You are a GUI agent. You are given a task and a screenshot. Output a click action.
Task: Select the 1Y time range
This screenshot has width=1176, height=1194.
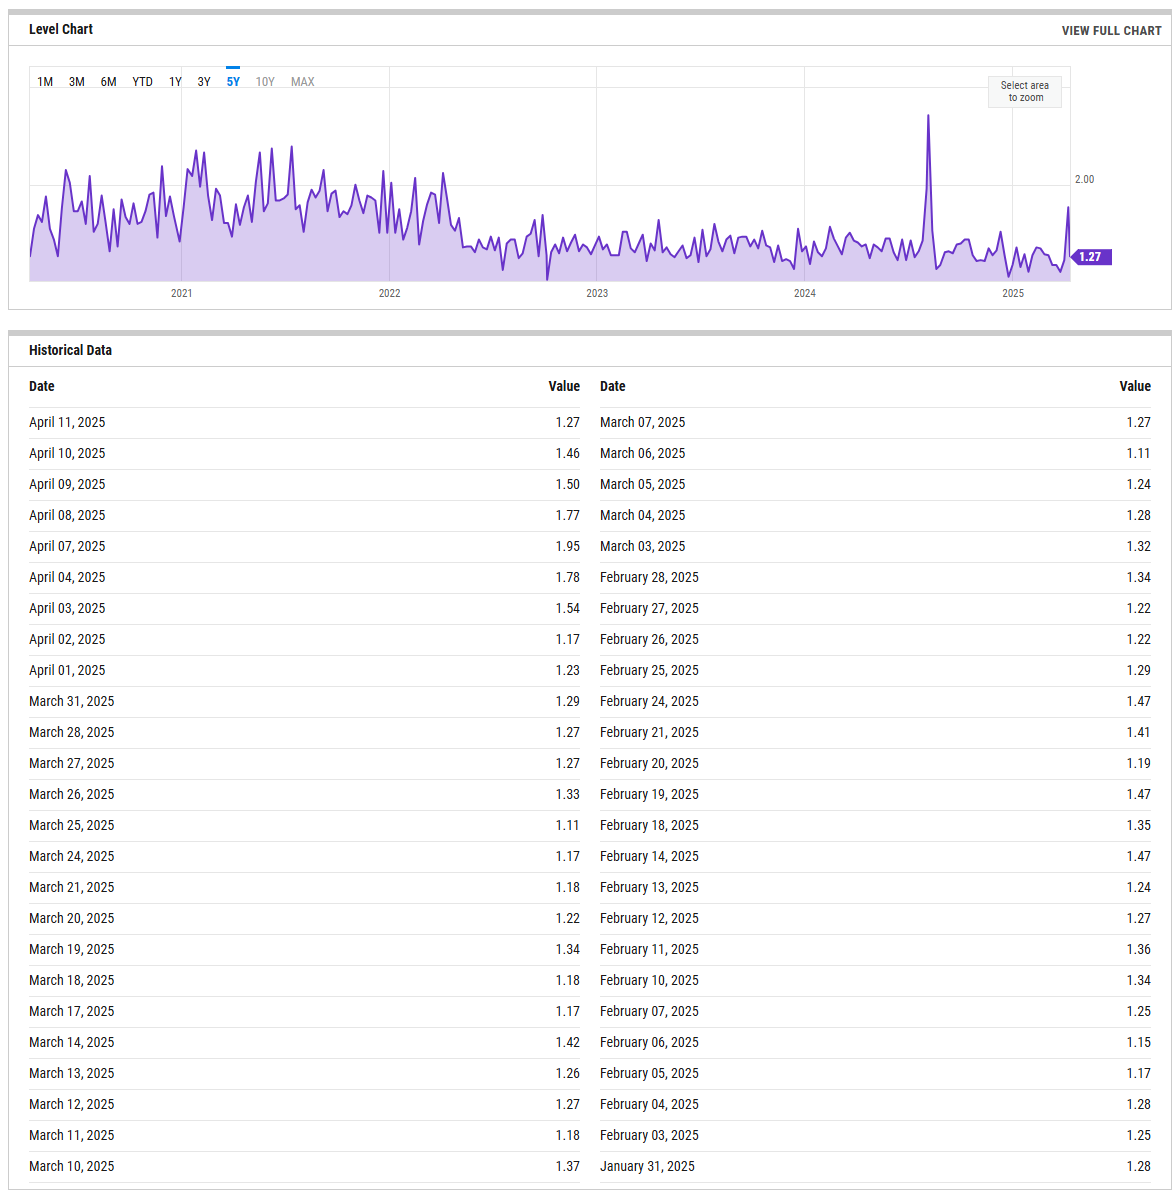[175, 81]
